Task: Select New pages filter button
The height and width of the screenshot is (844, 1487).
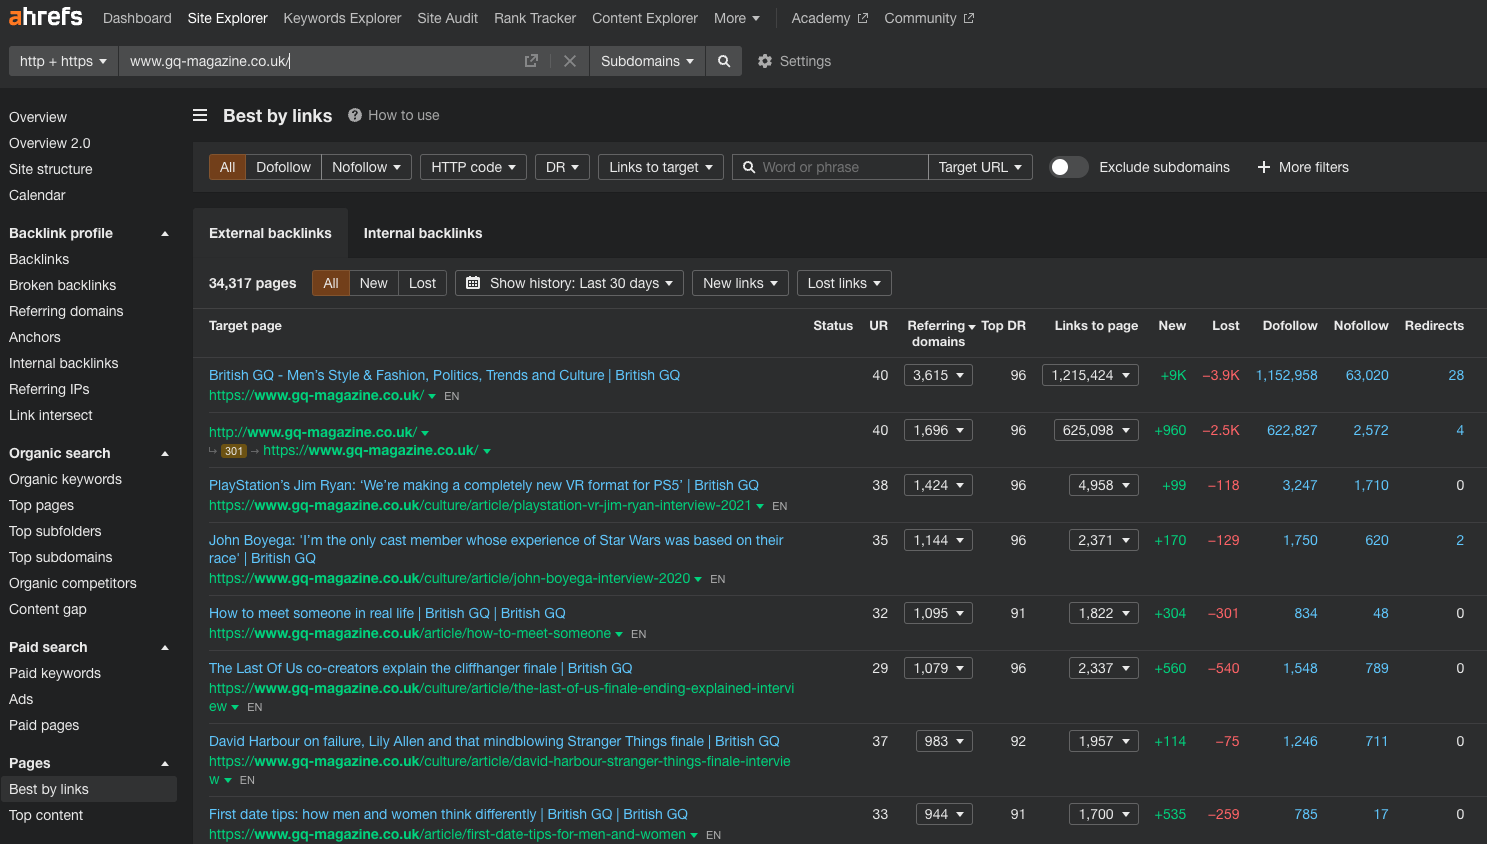Action: coord(373,283)
